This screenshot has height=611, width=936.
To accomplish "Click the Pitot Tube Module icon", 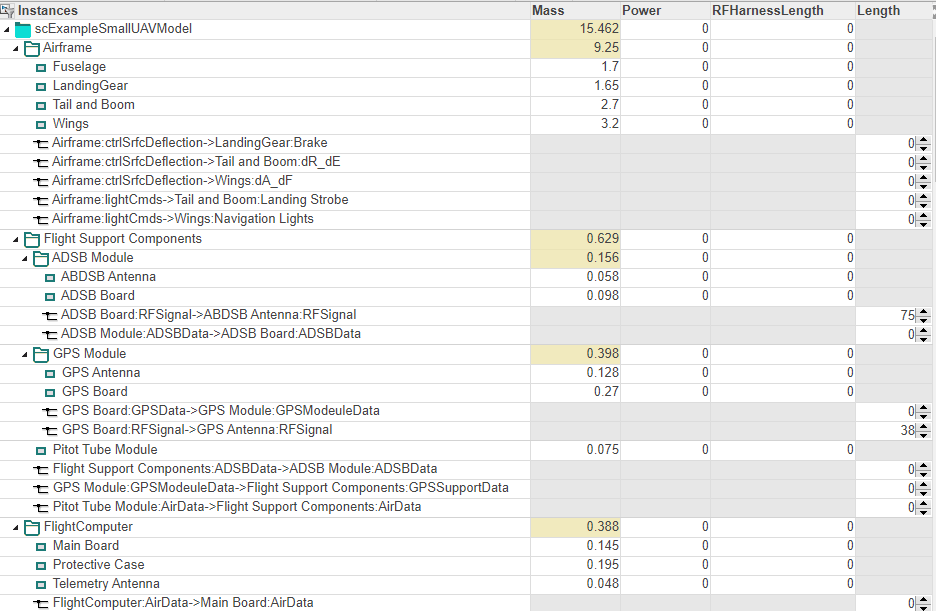I will (x=41, y=450).
